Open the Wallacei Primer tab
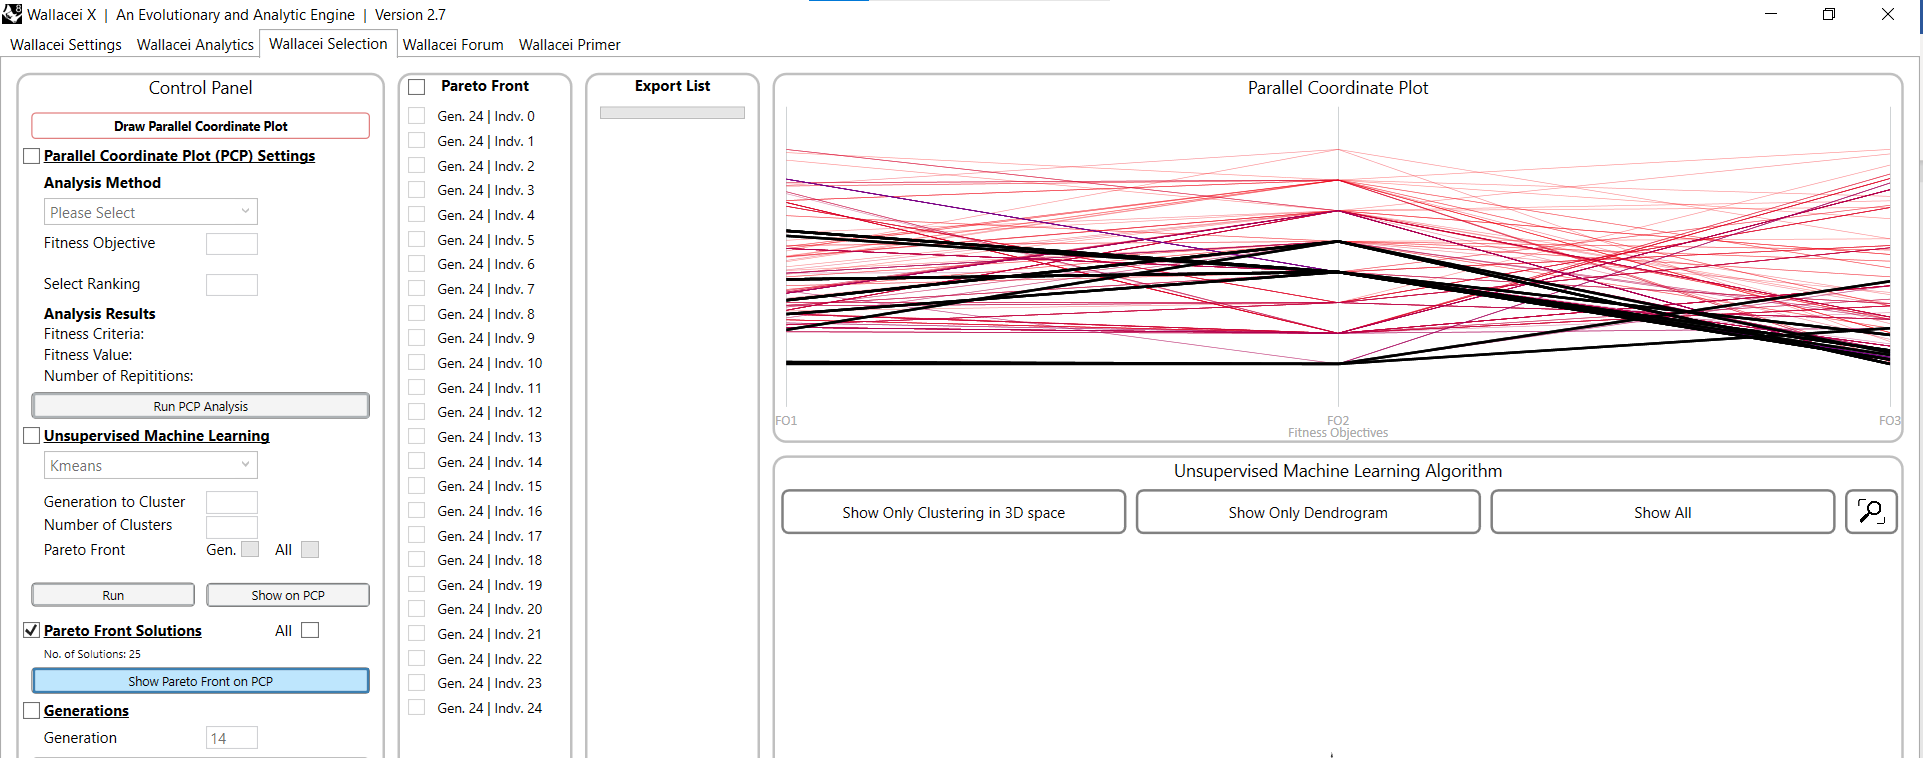 click(x=569, y=45)
